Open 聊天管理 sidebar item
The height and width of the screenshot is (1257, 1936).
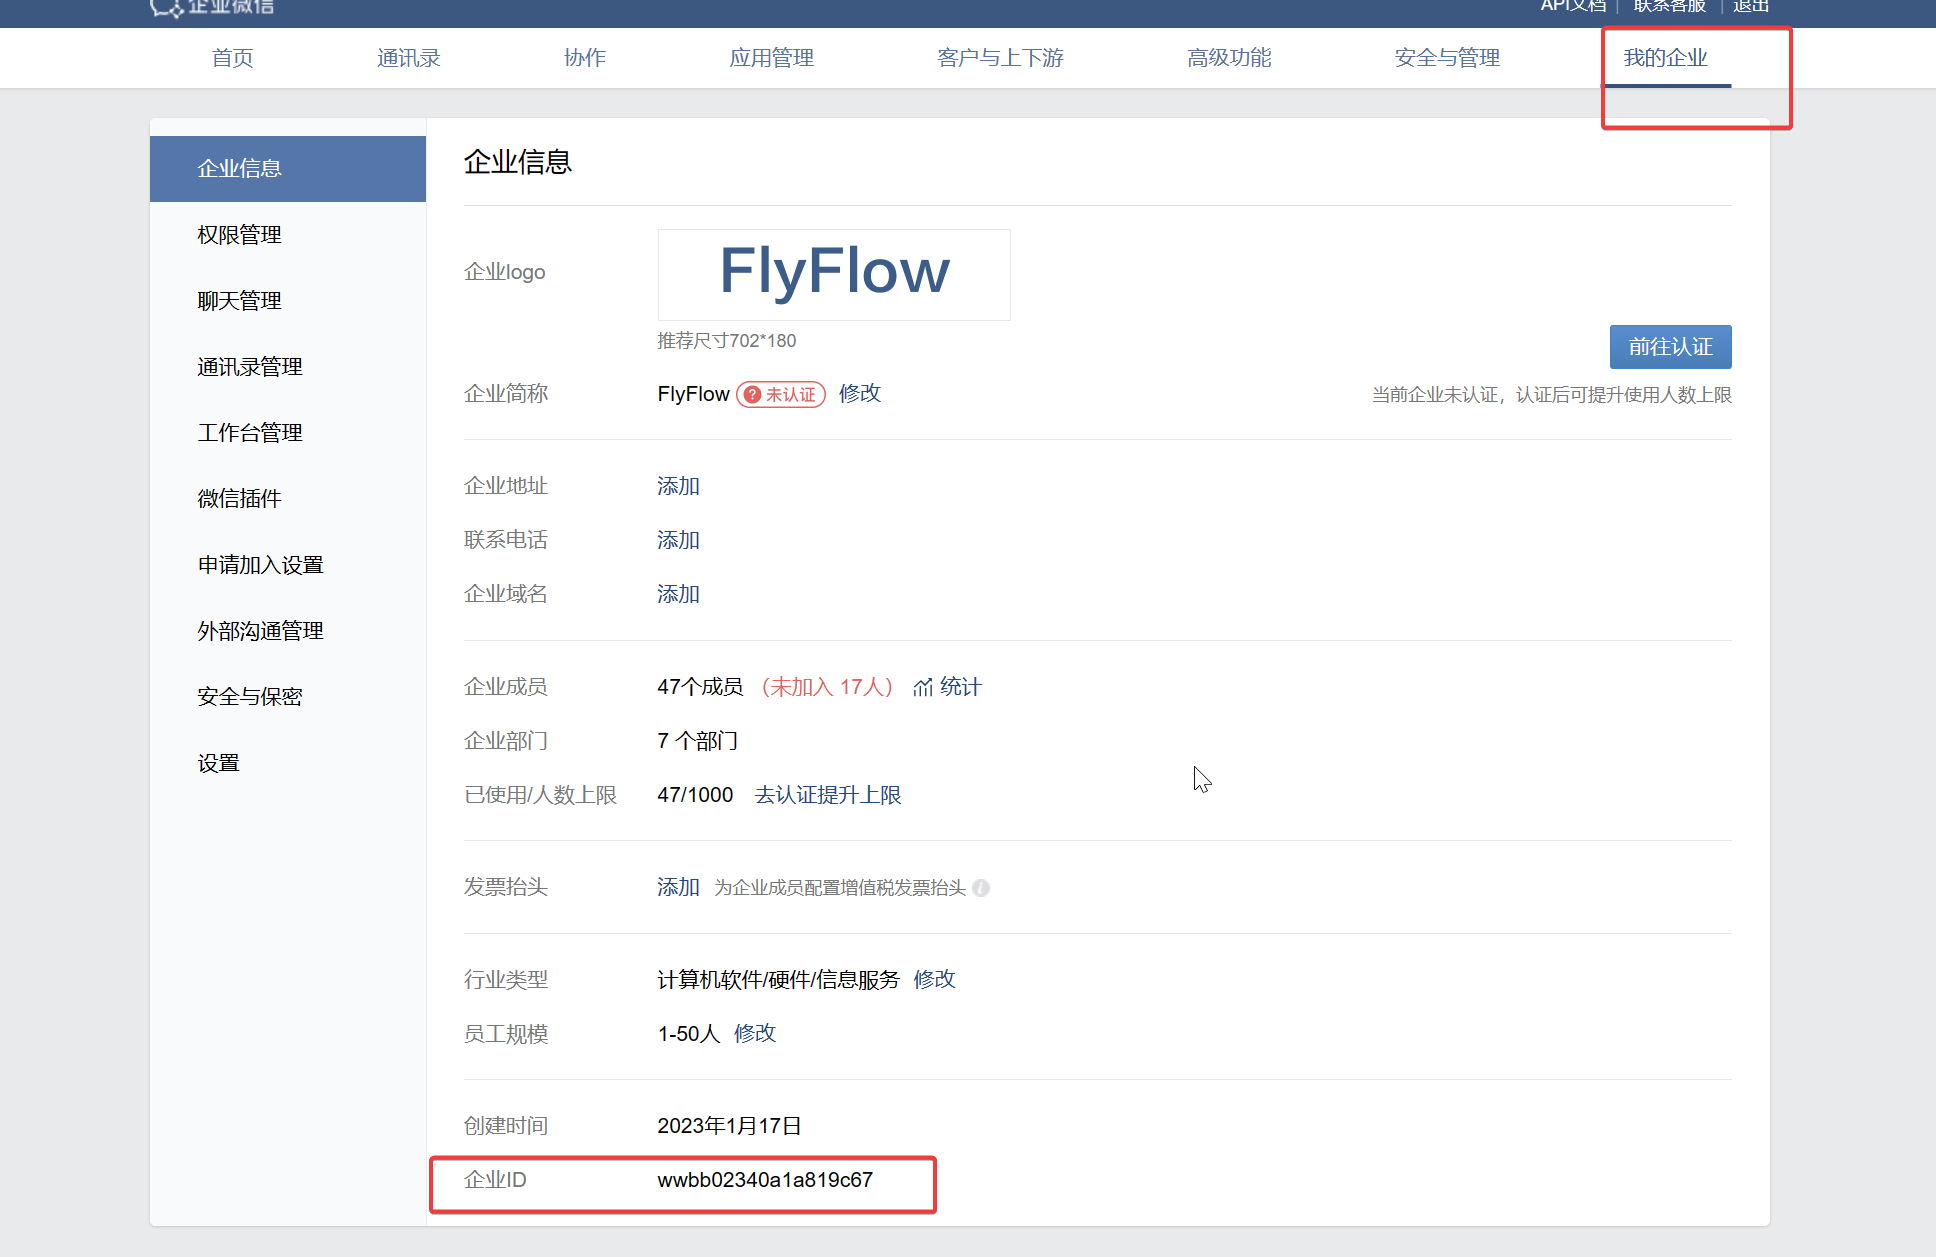pos(288,301)
